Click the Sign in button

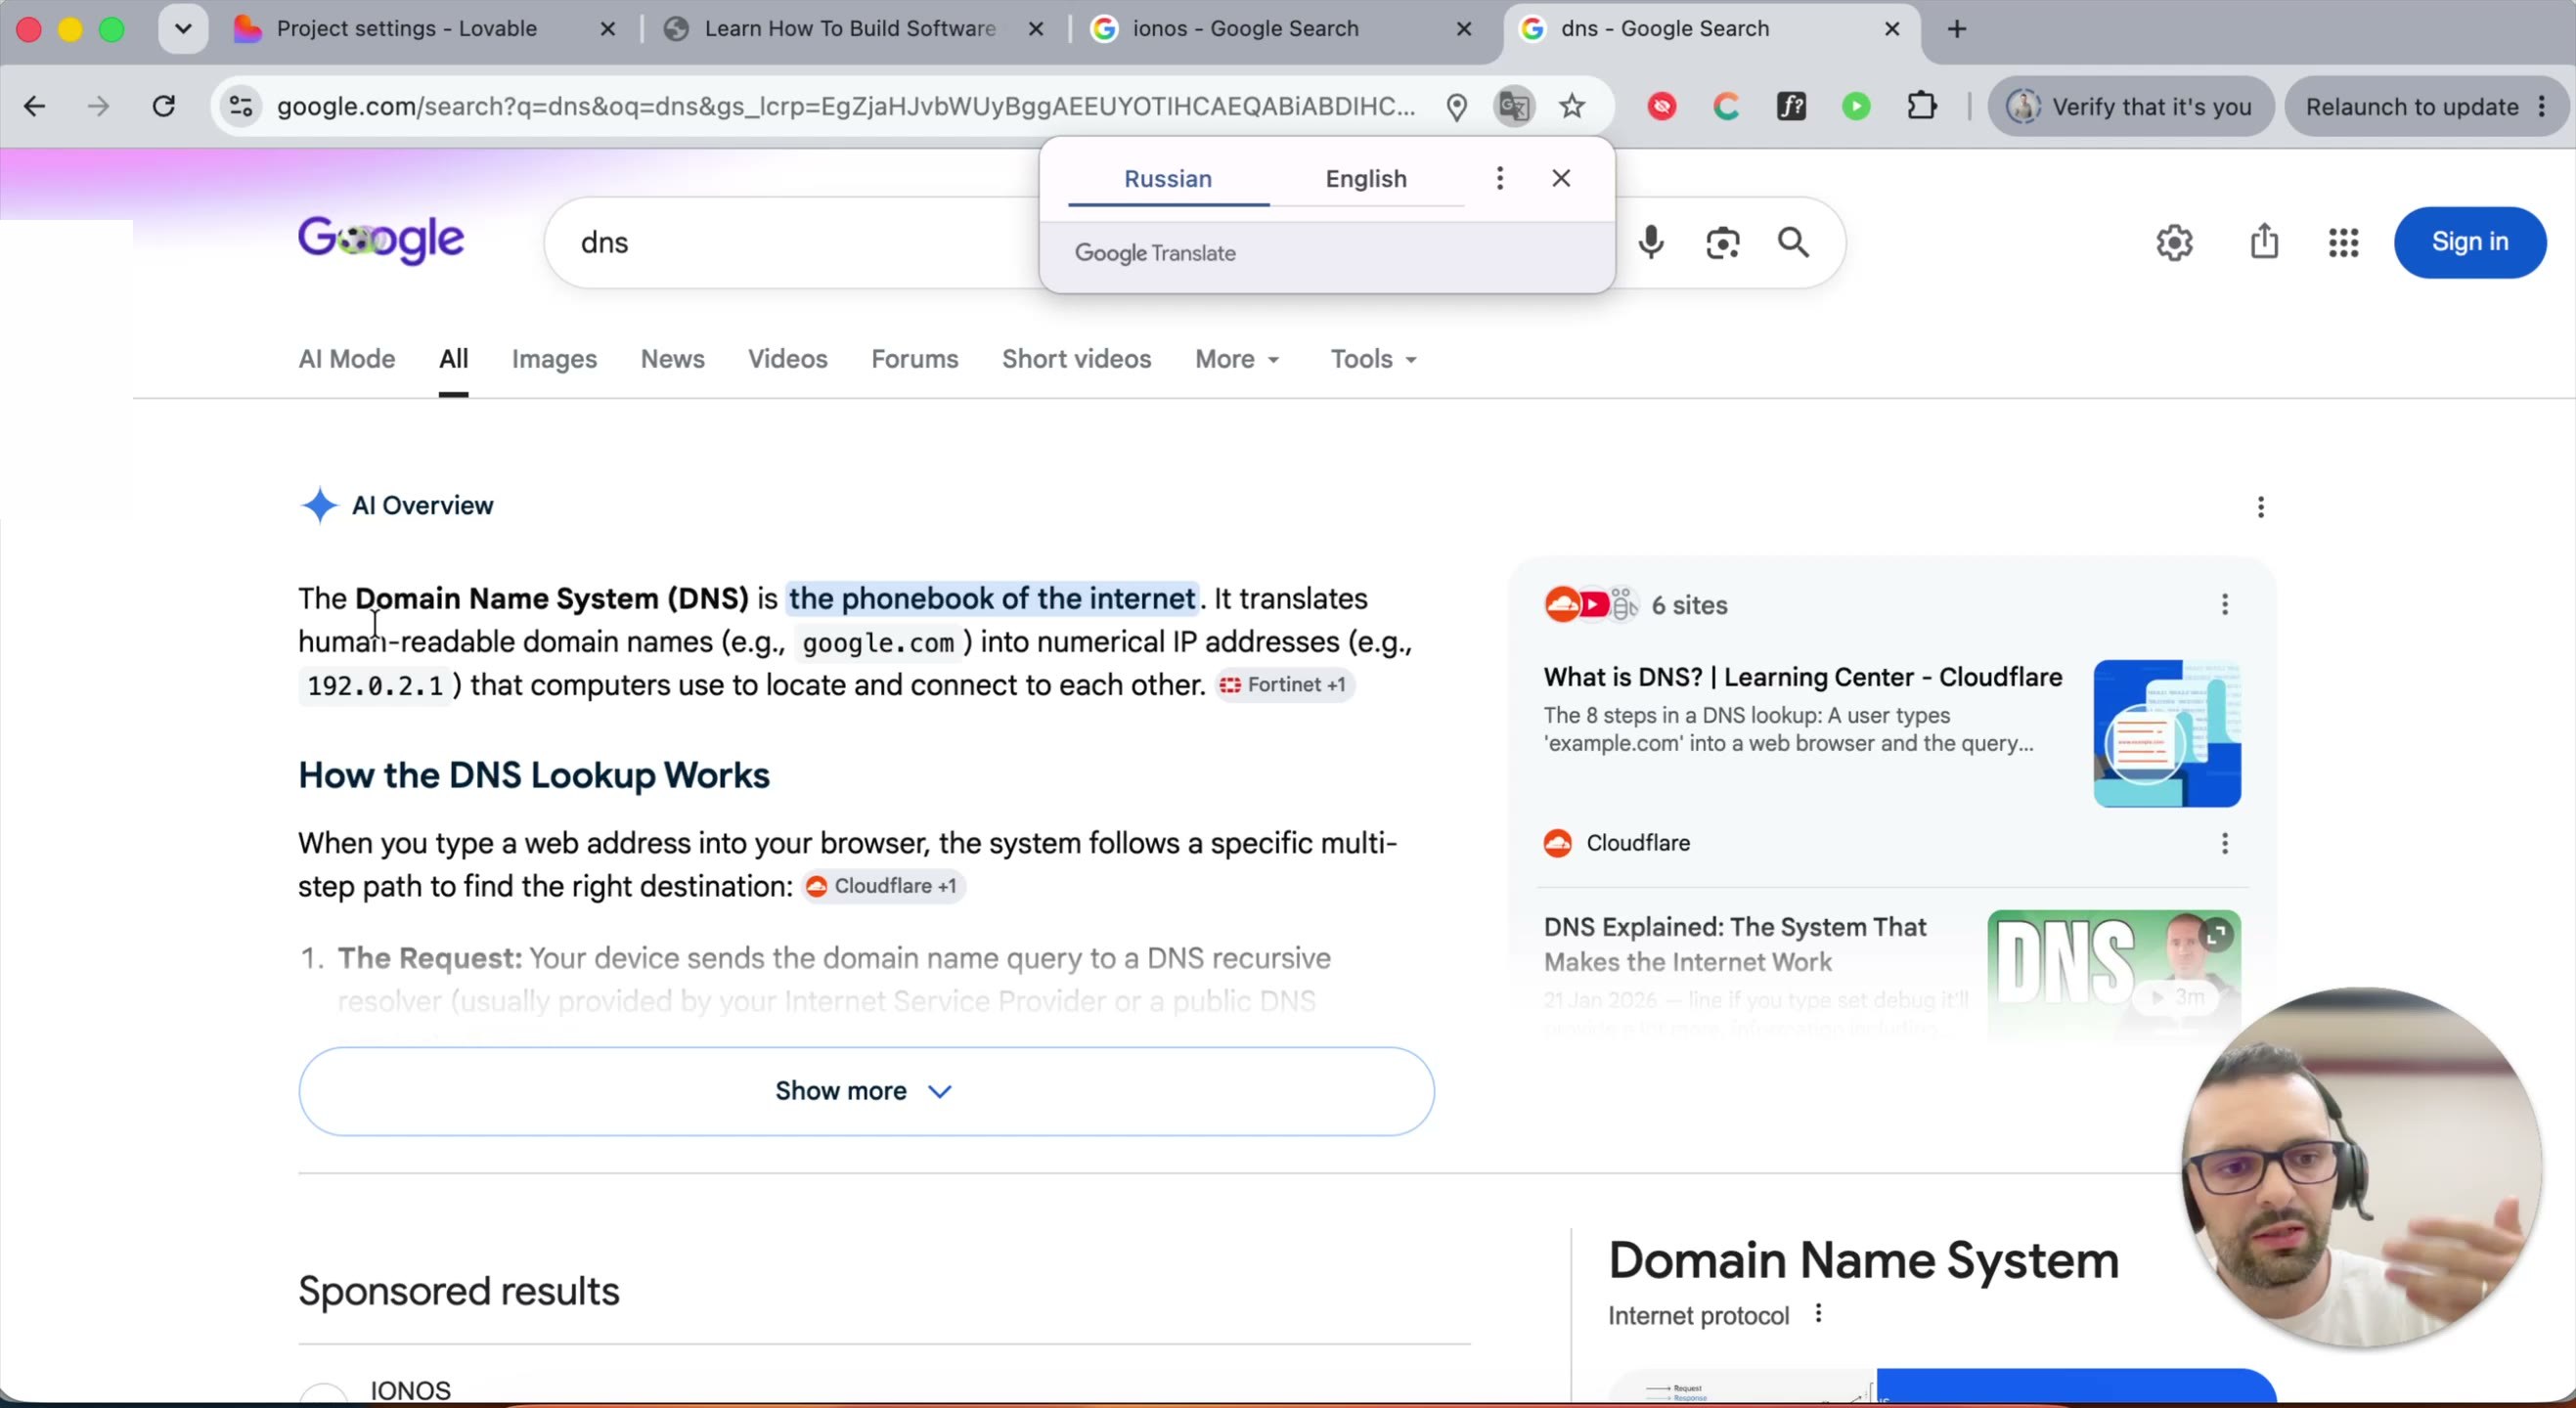coord(2469,242)
